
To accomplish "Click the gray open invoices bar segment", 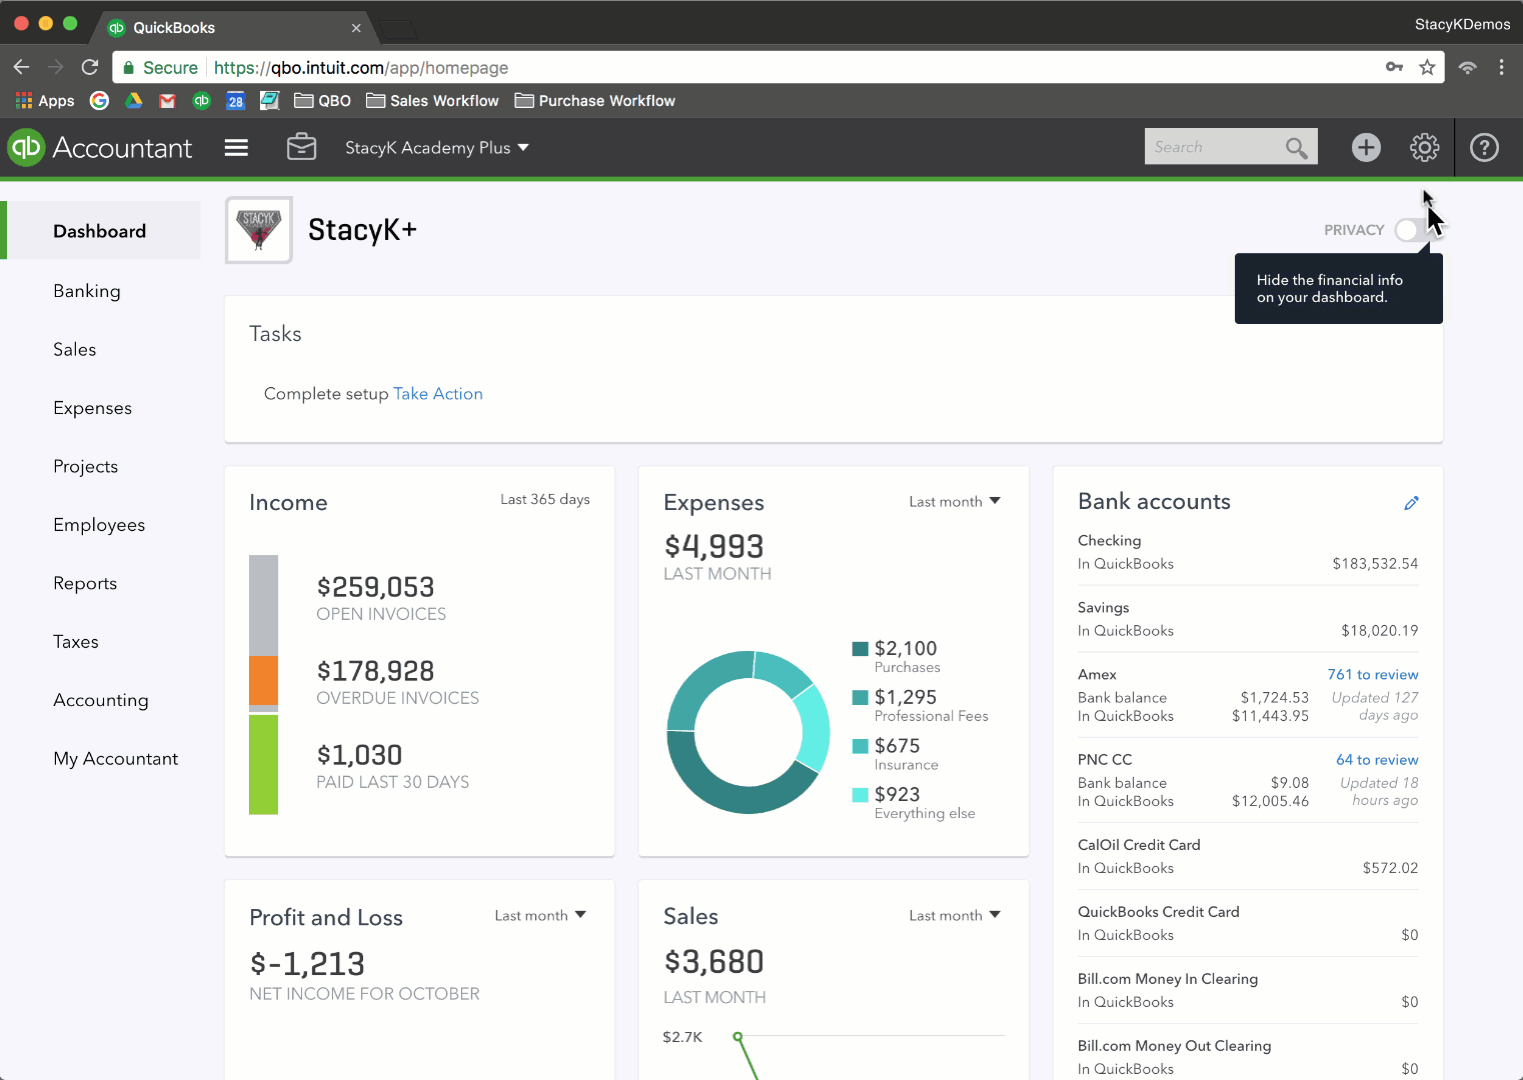I will [x=264, y=605].
